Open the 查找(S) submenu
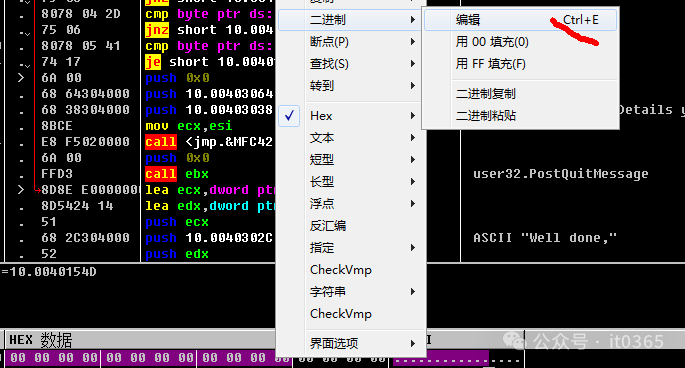The width and height of the screenshot is (685, 368). click(x=351, y=64)
